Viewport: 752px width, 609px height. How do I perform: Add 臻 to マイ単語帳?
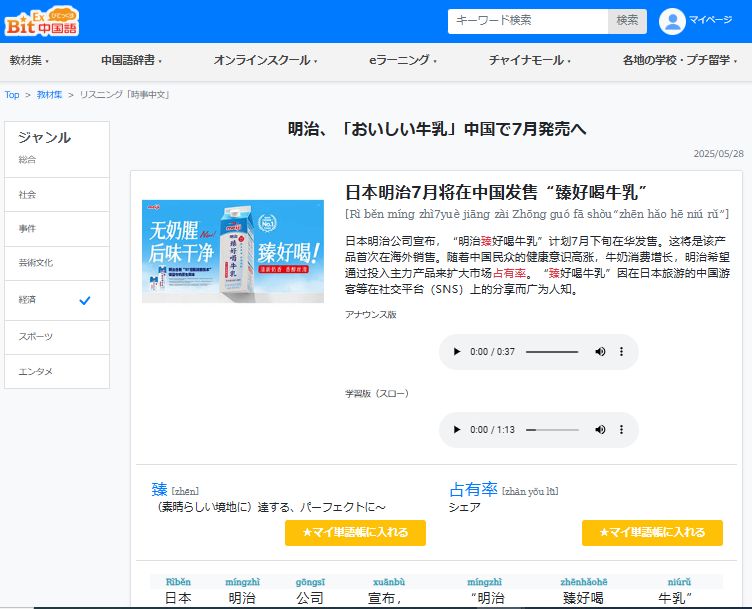pos(355,533)
